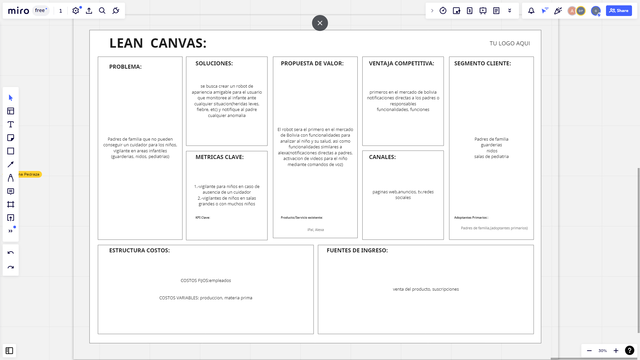
Task: Open your own profile avatar
Action: [x=596, y=11]
